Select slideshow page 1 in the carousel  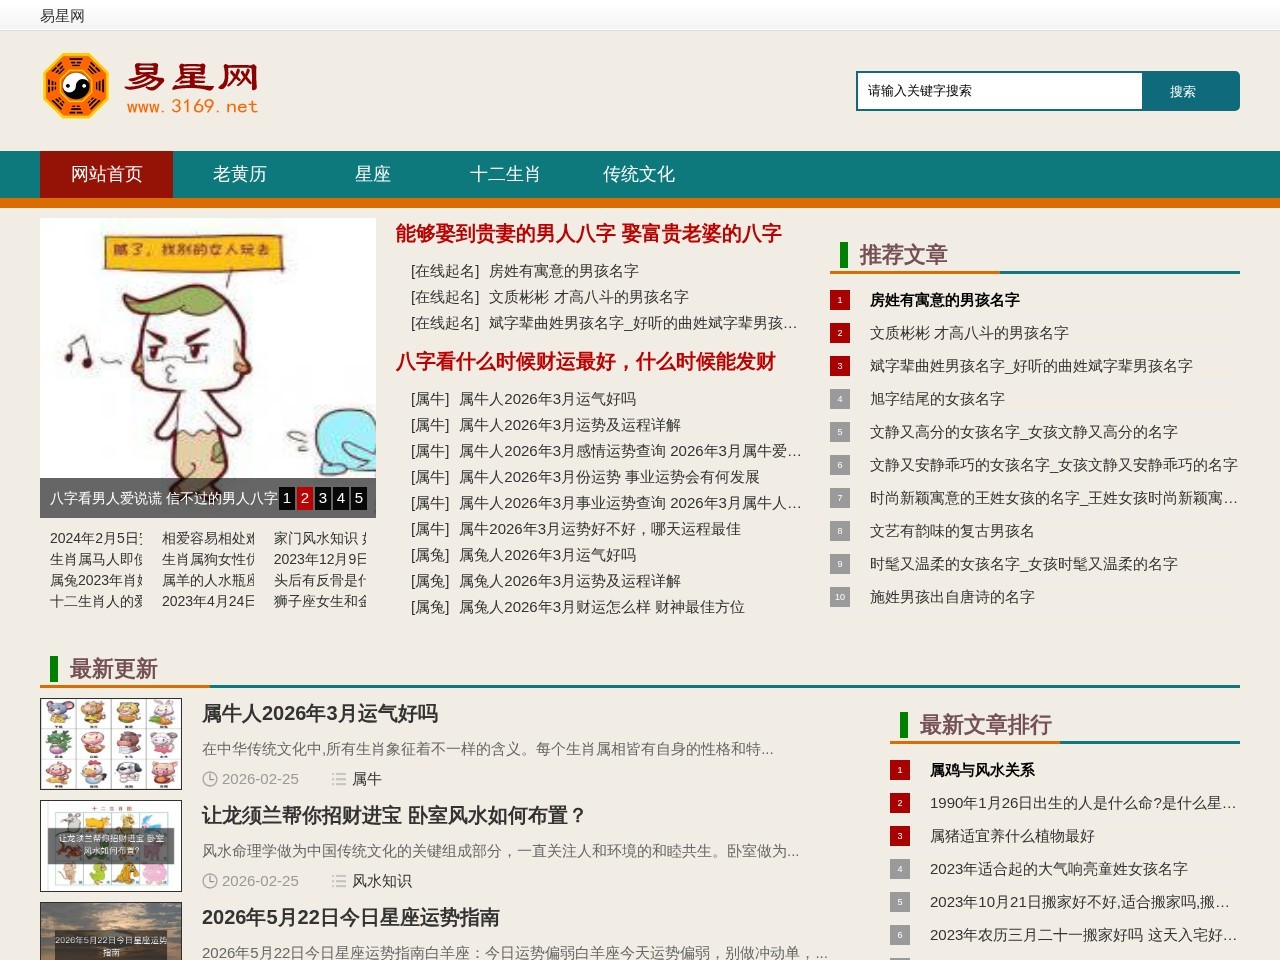tap(286, 498)
